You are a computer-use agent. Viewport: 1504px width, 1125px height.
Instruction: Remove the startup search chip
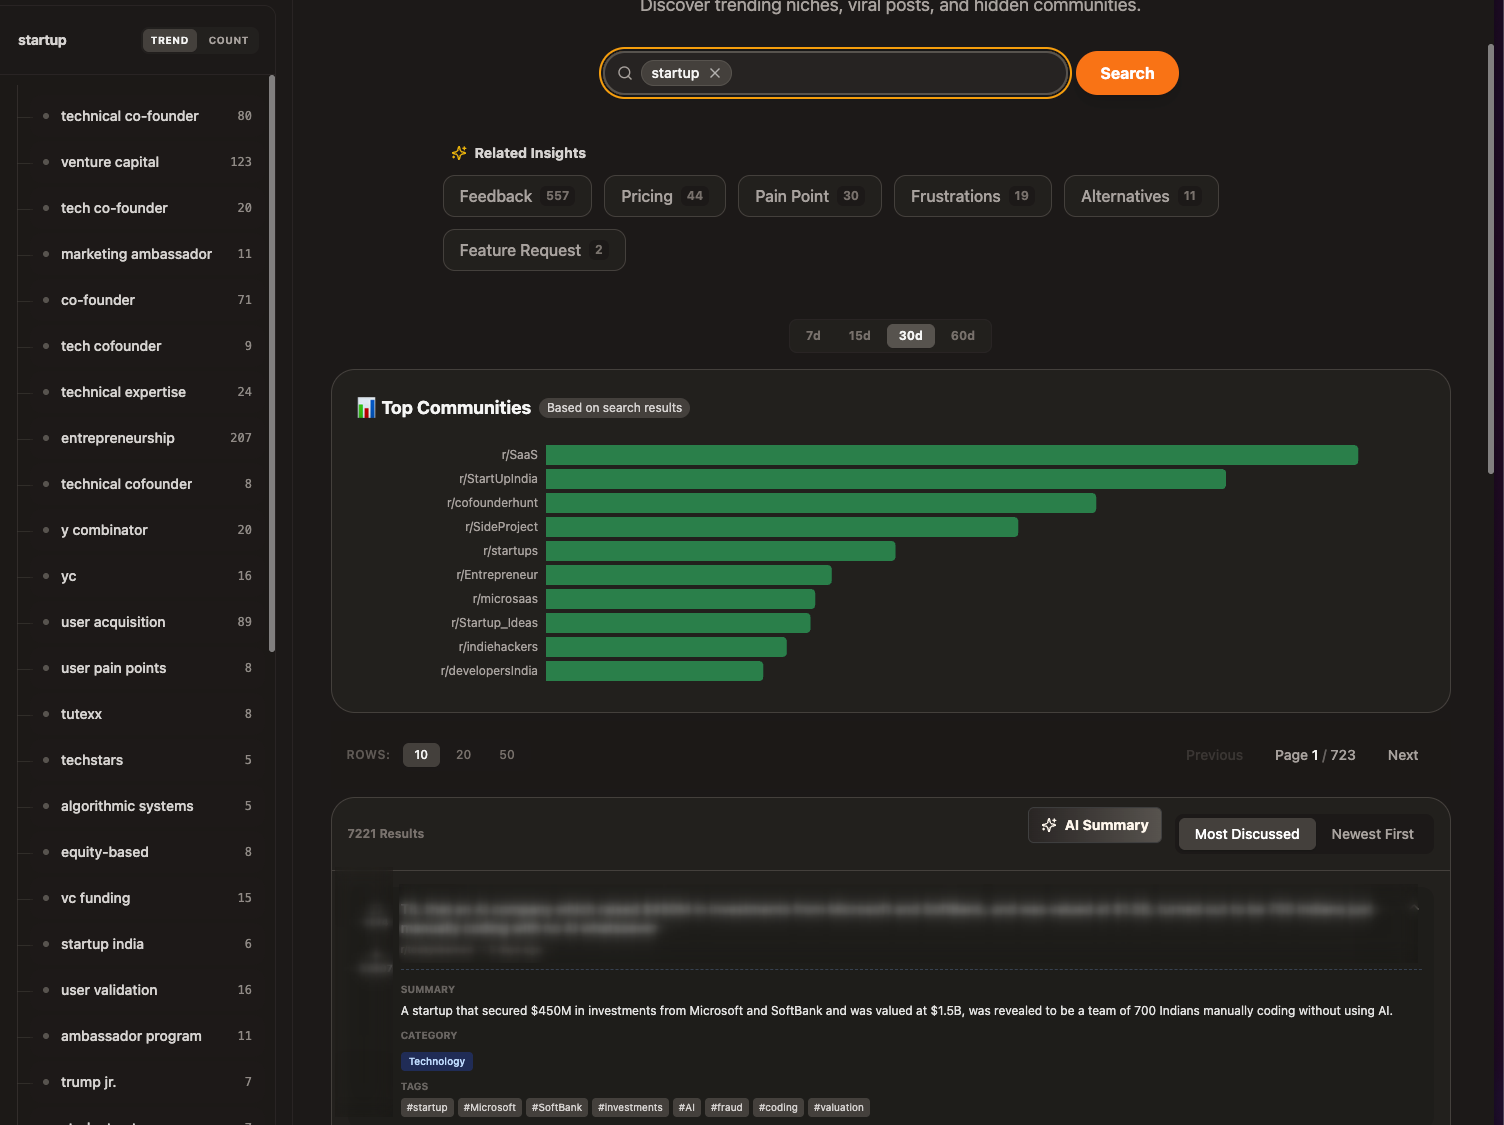[x=715, y=73]
